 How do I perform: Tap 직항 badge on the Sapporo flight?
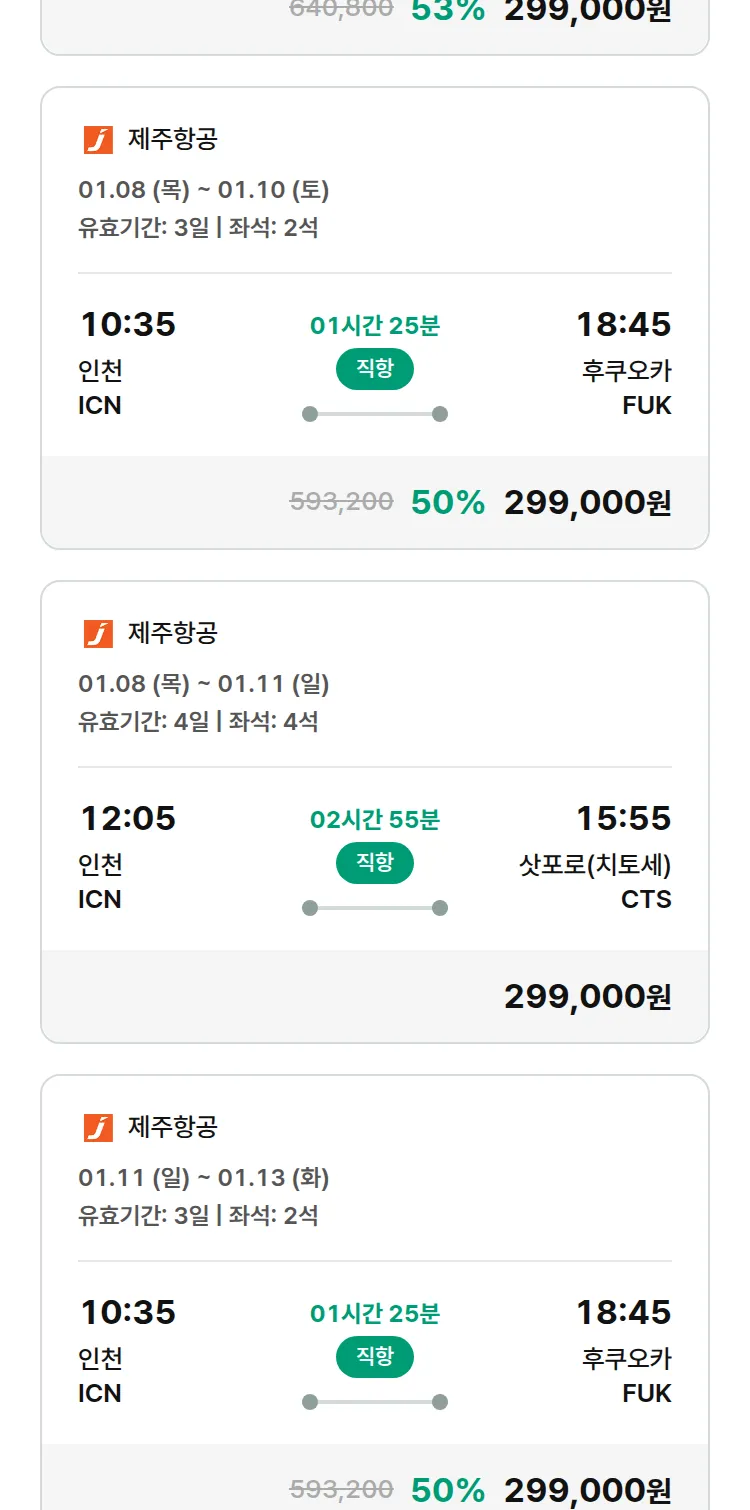tap(375, 863)
